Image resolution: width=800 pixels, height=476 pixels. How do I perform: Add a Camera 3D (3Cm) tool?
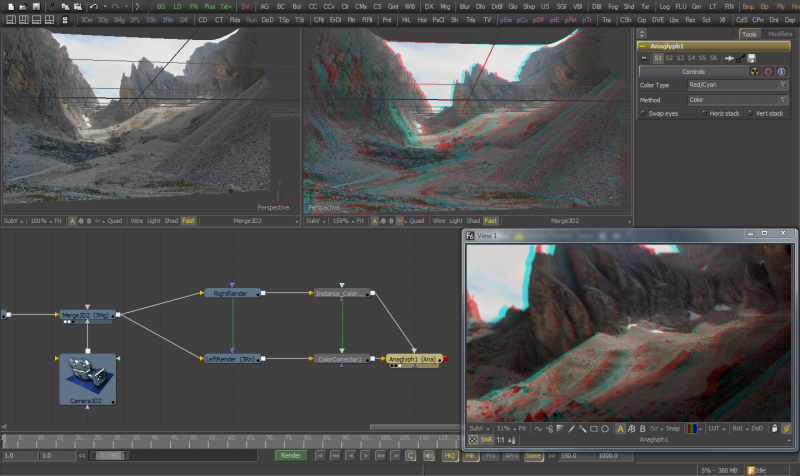[87, 20]
